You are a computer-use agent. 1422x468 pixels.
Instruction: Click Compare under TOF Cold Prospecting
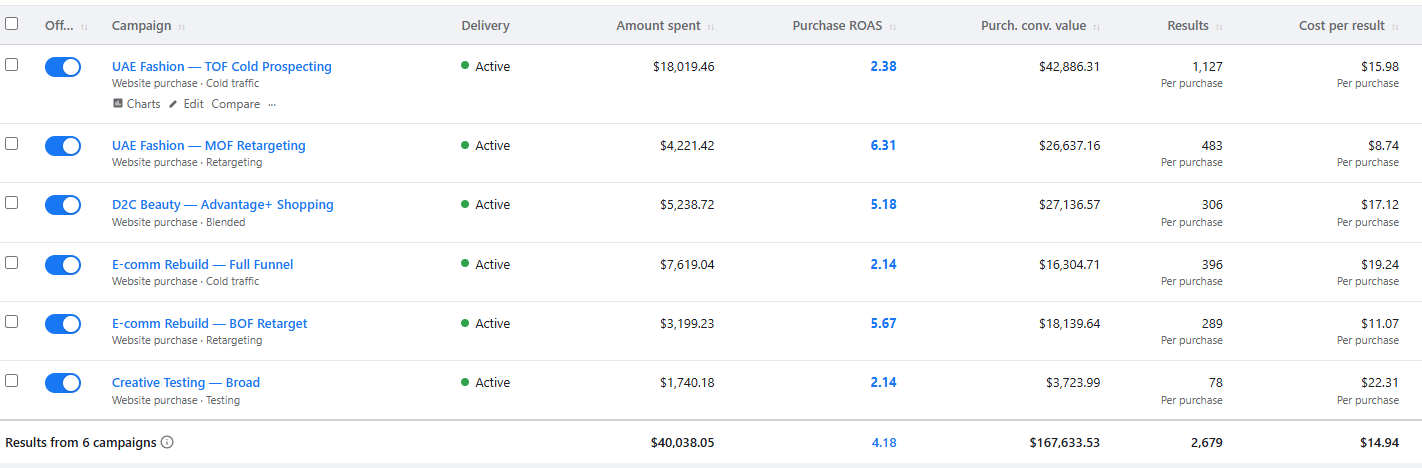[x=235, y=104]
